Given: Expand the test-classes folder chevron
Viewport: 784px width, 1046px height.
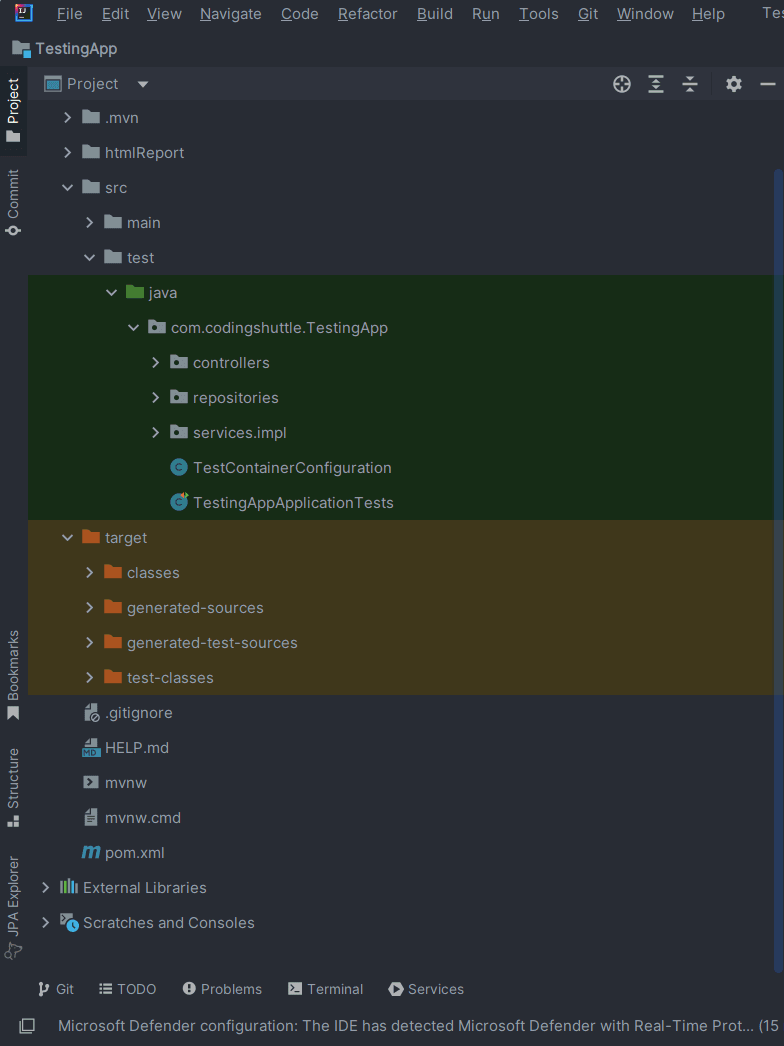Looking at the screenshot, I should 89,677.
